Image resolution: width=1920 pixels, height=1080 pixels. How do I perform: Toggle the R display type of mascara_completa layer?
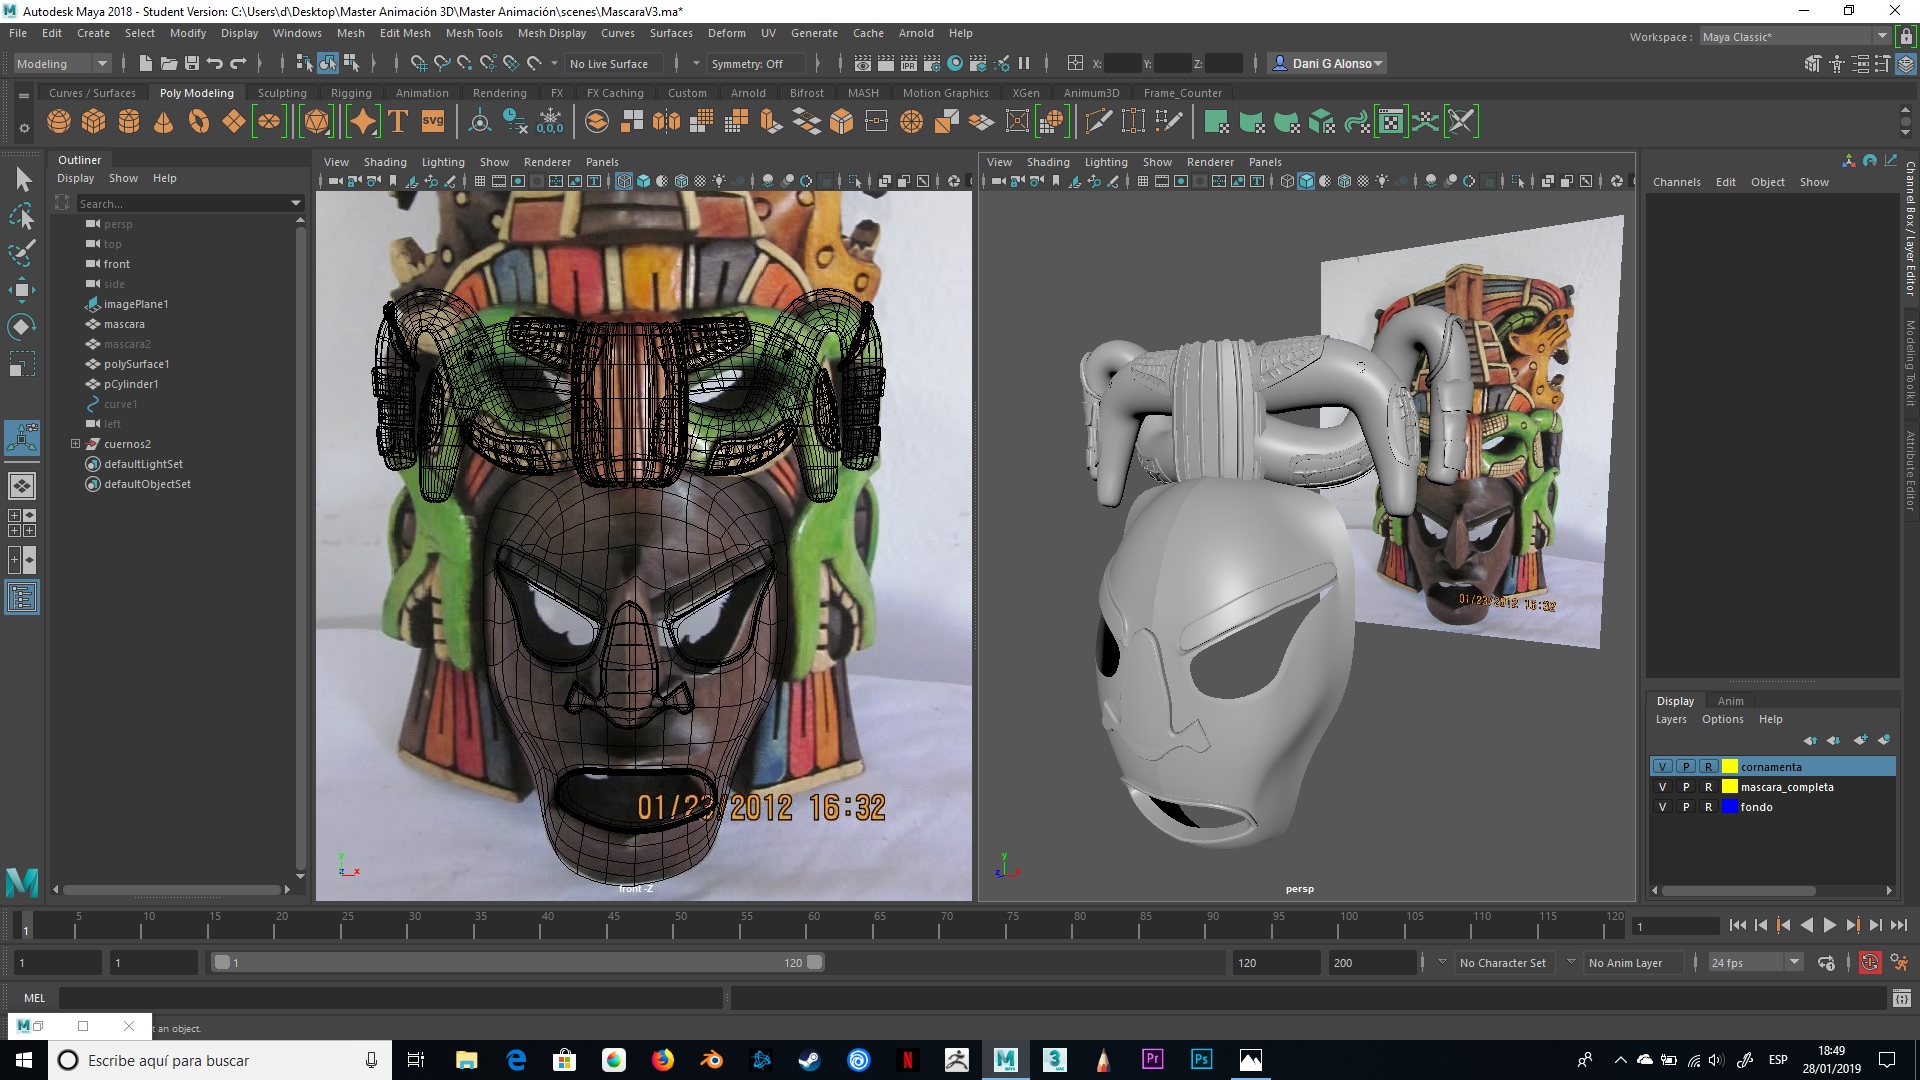(x=1708, y=787)
